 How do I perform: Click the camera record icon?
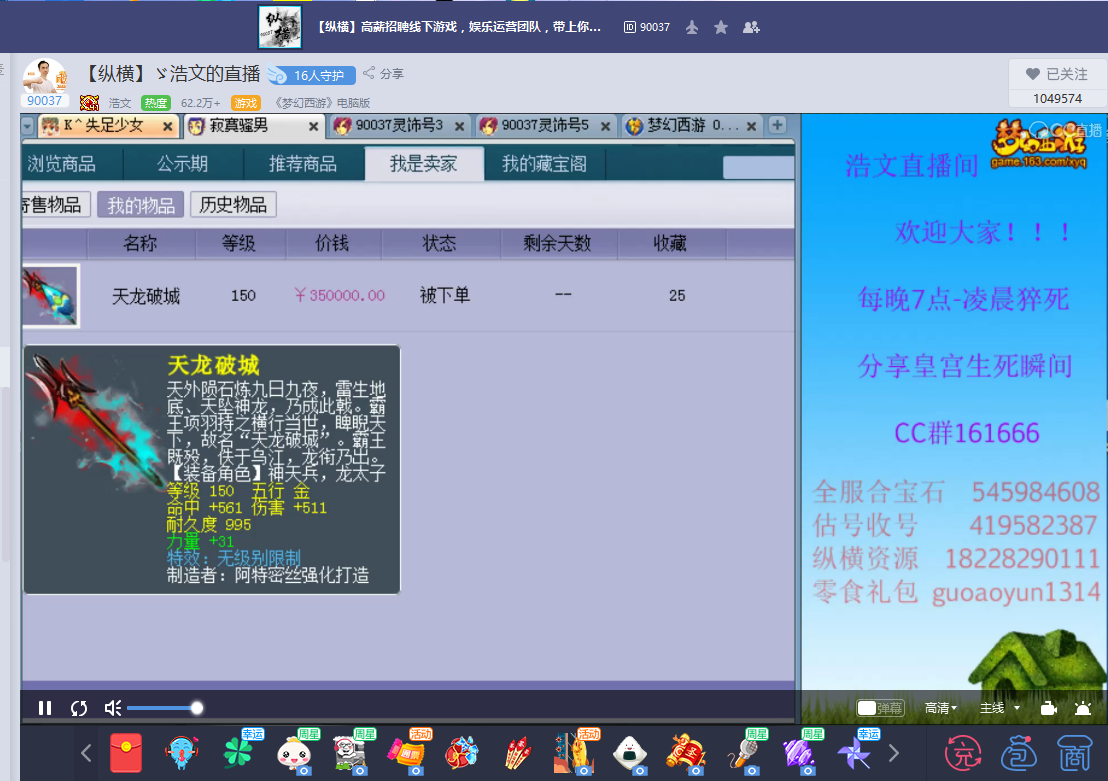tap(1049, 707)
